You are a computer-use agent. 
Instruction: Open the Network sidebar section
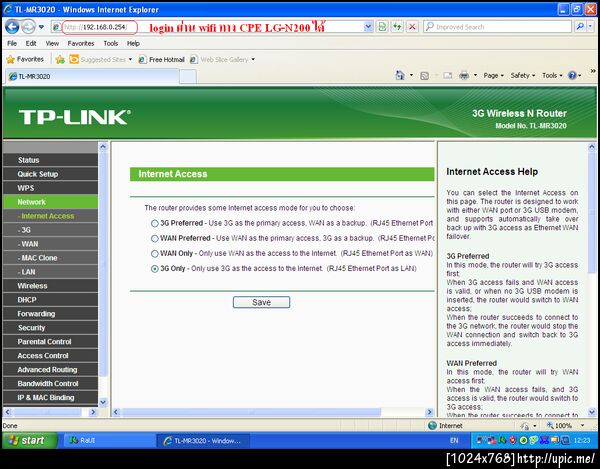(x=50, y=202)
